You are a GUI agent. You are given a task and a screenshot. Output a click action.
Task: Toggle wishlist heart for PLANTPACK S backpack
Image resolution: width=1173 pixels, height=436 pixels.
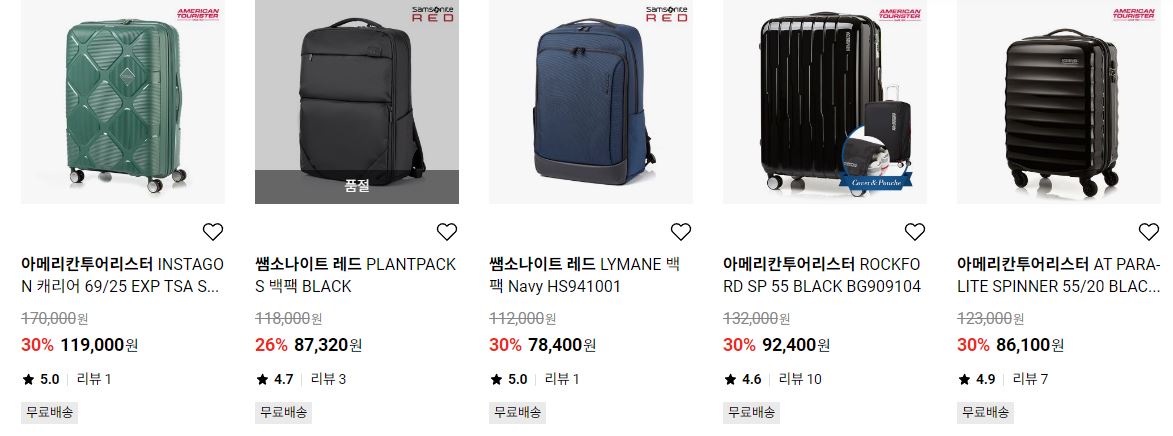click(x=447, y=232)
